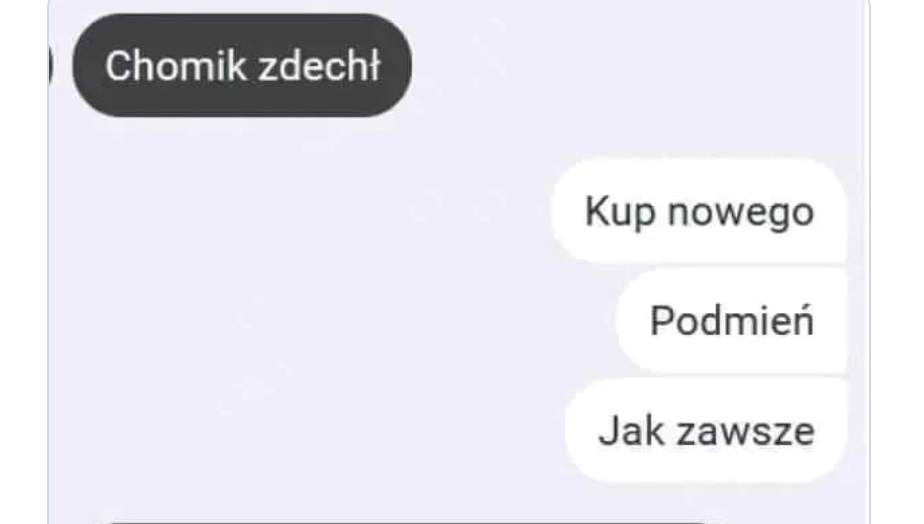Click empty chat space beneath Jak zawsze bubble

[x=706, y=501]
